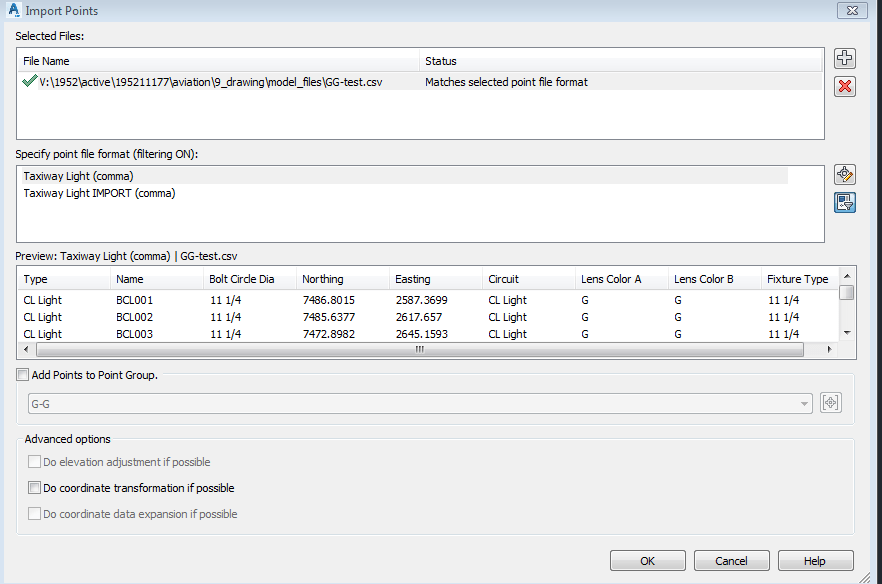Image resolution: width=882 pixels, height=584 pixels.
Task: Click the point group picker bracket icon
Action: pos(830,402)
